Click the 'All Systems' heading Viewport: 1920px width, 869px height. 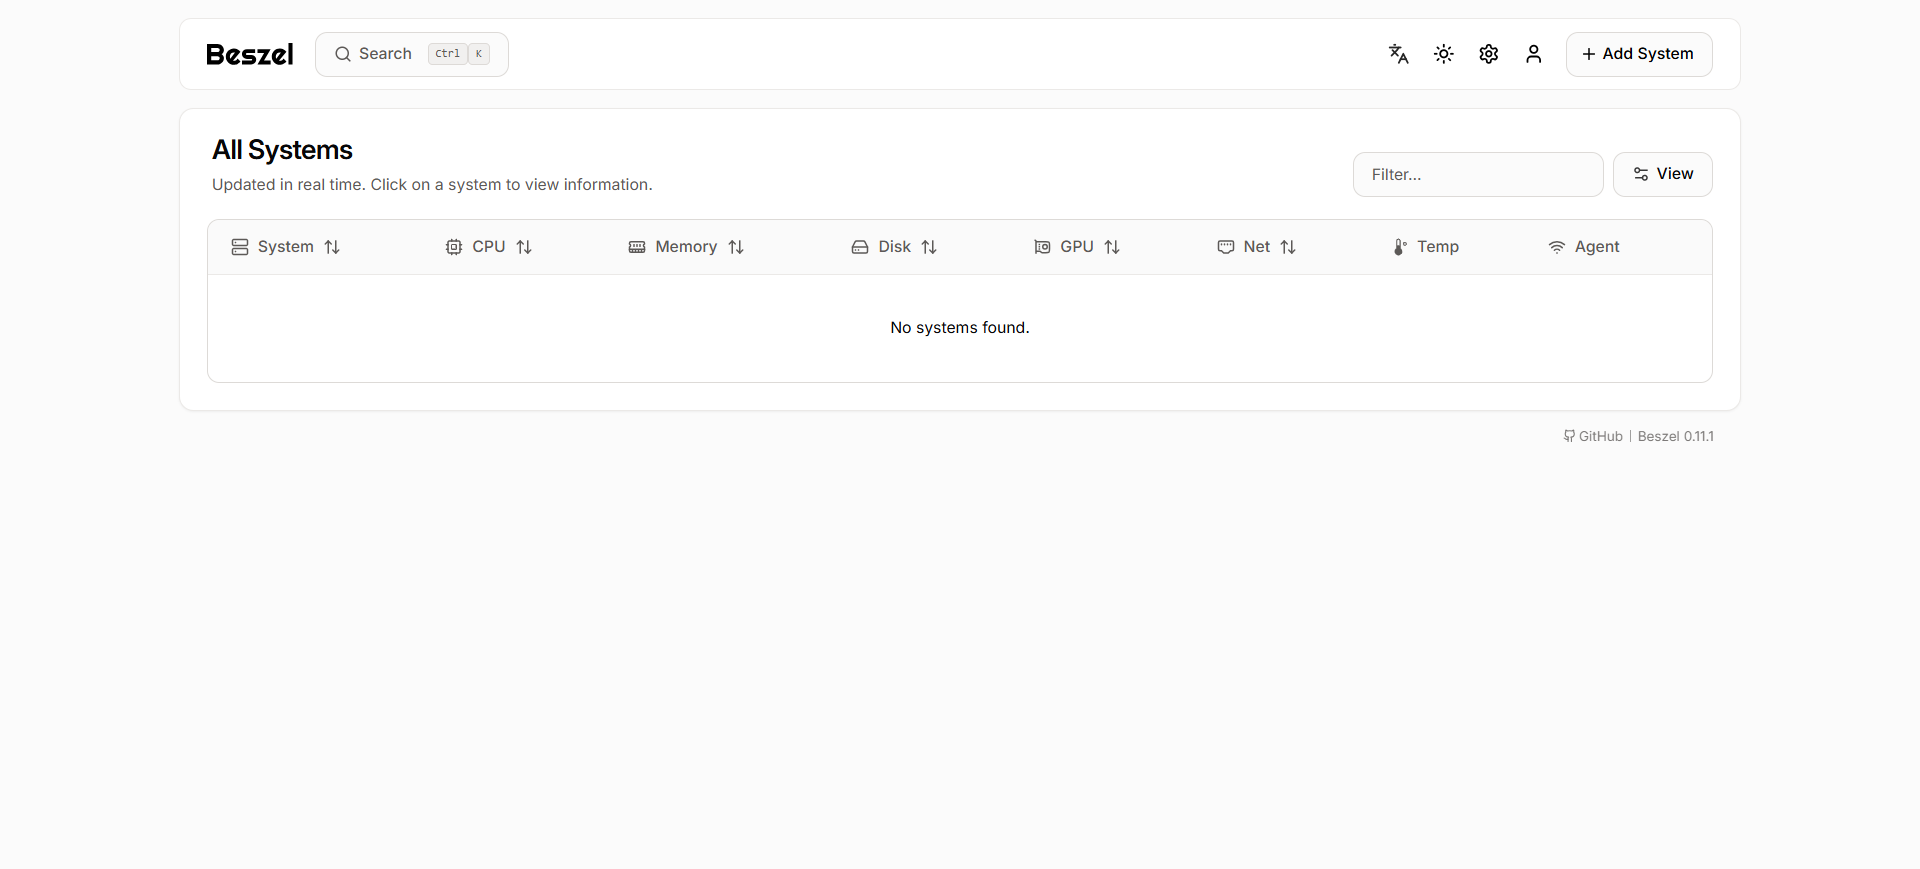(282, 150)
